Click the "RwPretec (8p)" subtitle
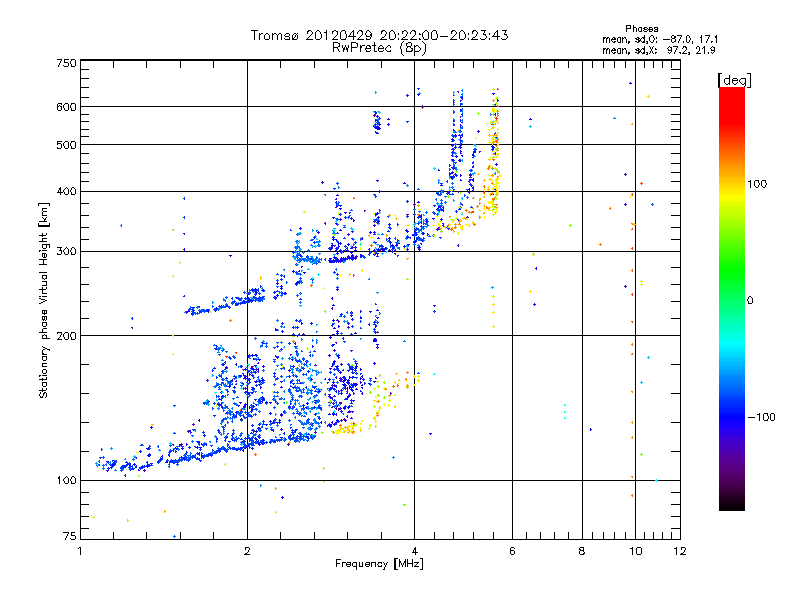 coord(379,48)
